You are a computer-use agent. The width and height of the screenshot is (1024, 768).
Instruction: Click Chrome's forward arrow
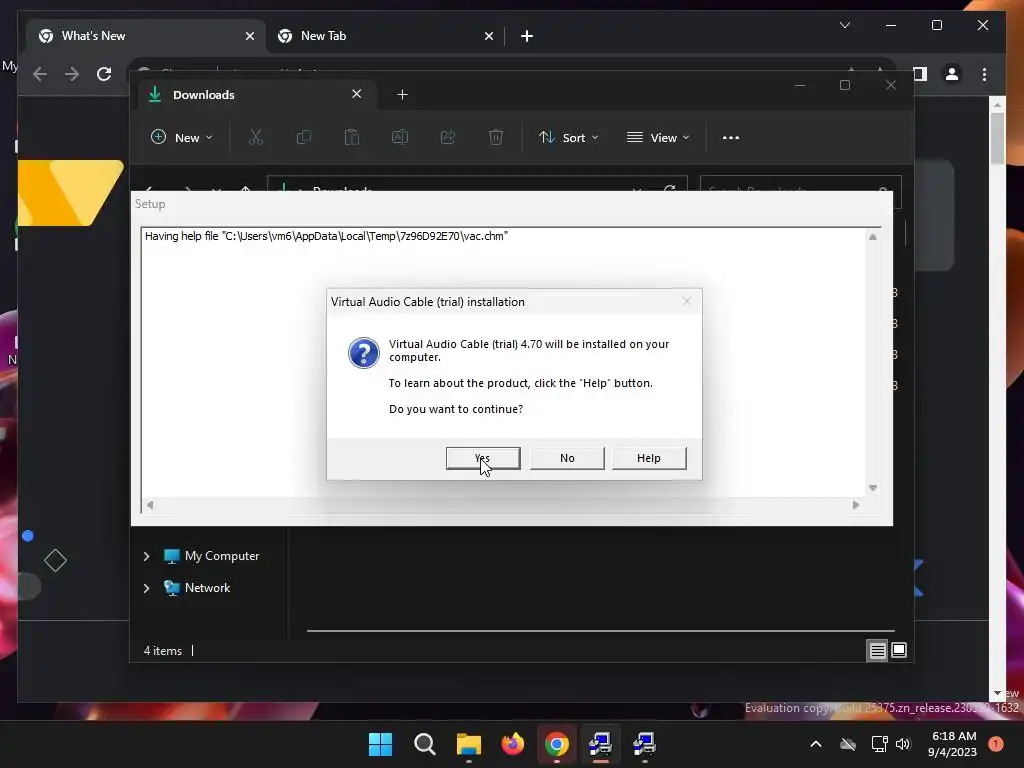click(72, 74)
